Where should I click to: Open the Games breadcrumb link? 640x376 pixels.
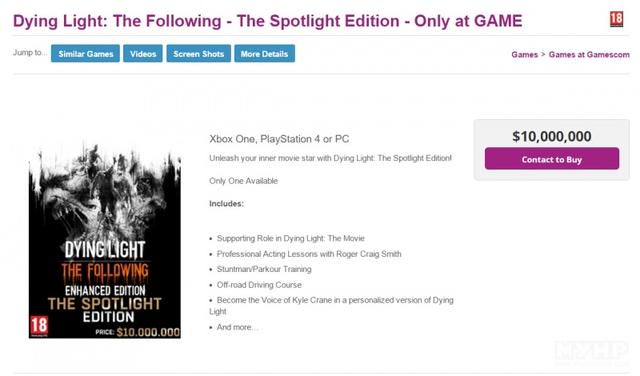(x=524, y=55)
